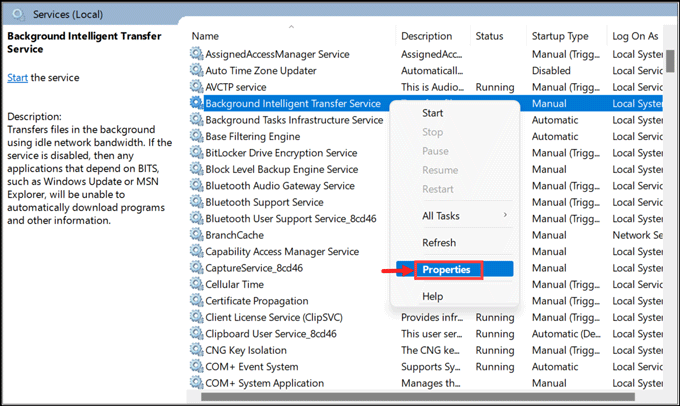Select the Cellular Time service name

(234, 285)
